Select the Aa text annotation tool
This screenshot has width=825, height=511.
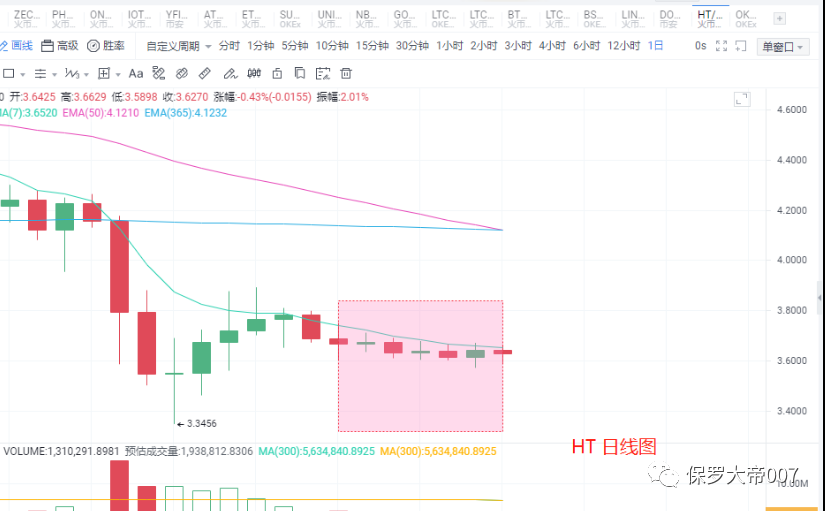(136, 74)
